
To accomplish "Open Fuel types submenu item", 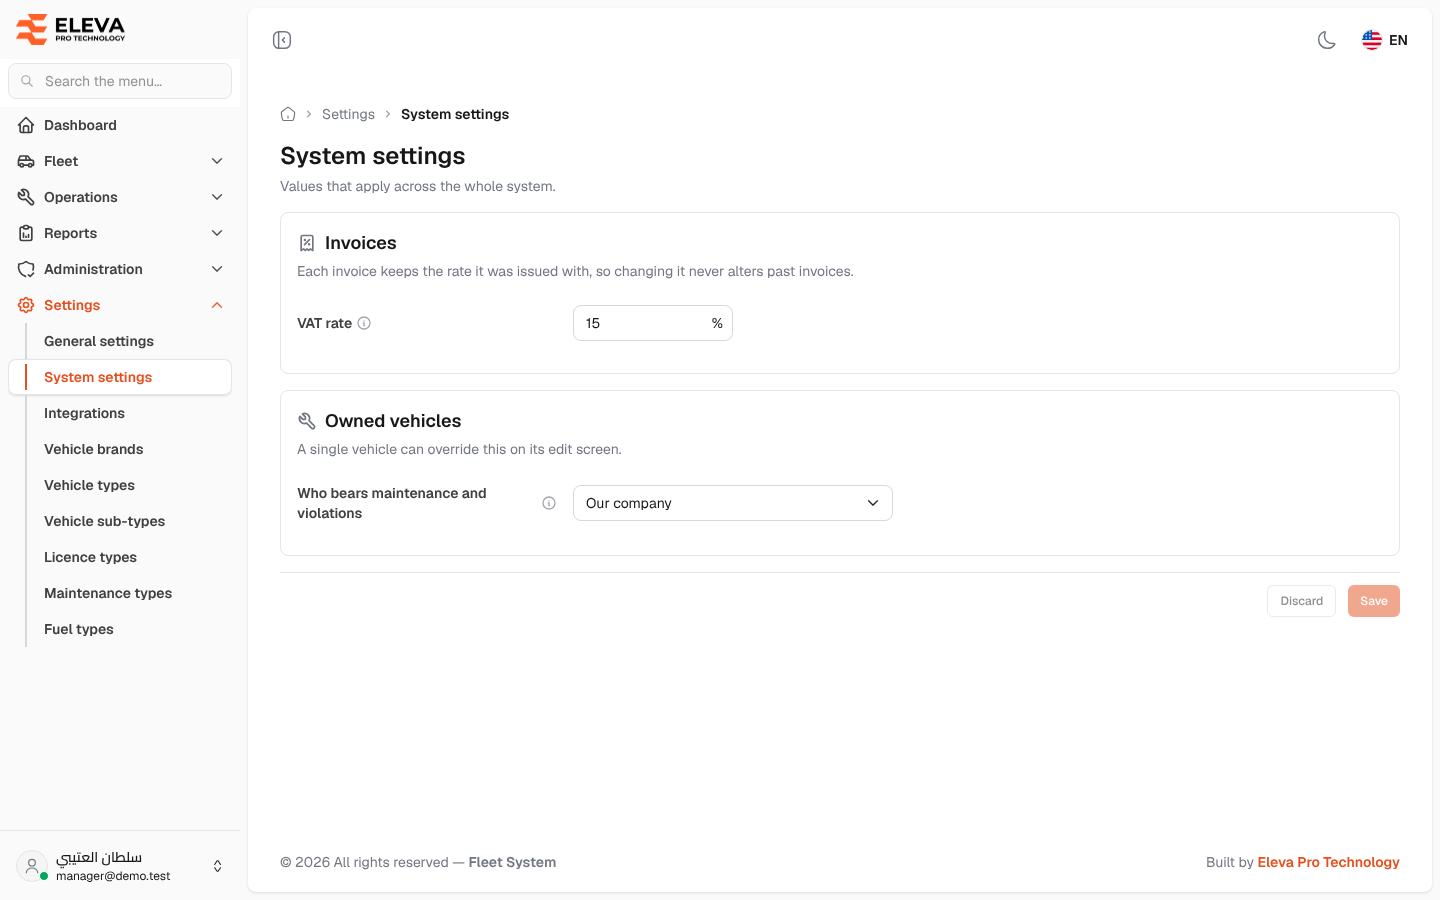I will click(120, 629).
